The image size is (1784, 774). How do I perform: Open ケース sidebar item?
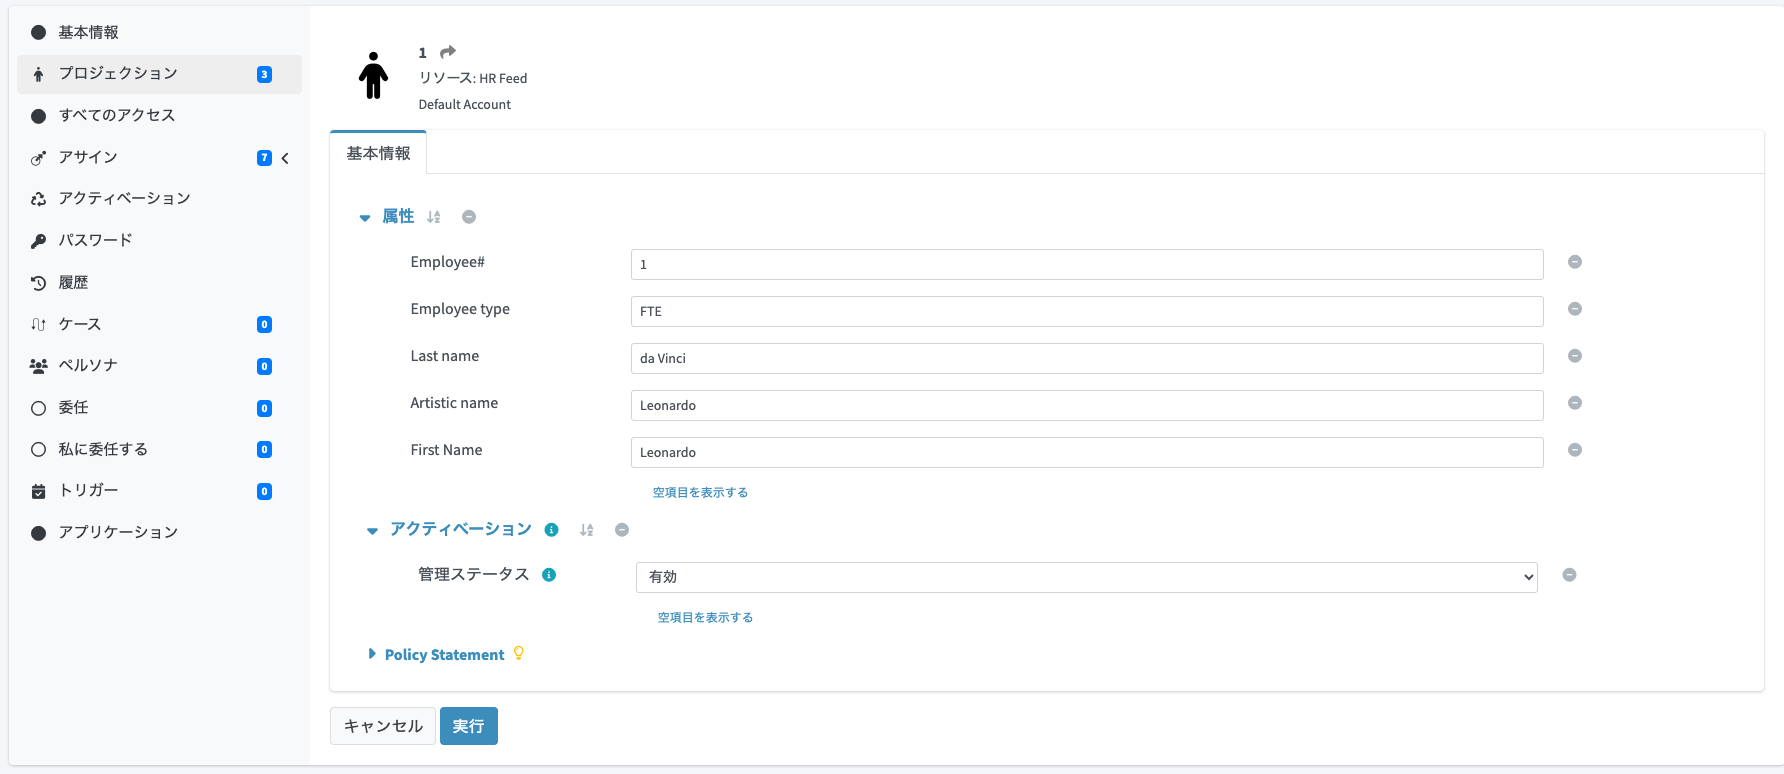click(159, 324)
